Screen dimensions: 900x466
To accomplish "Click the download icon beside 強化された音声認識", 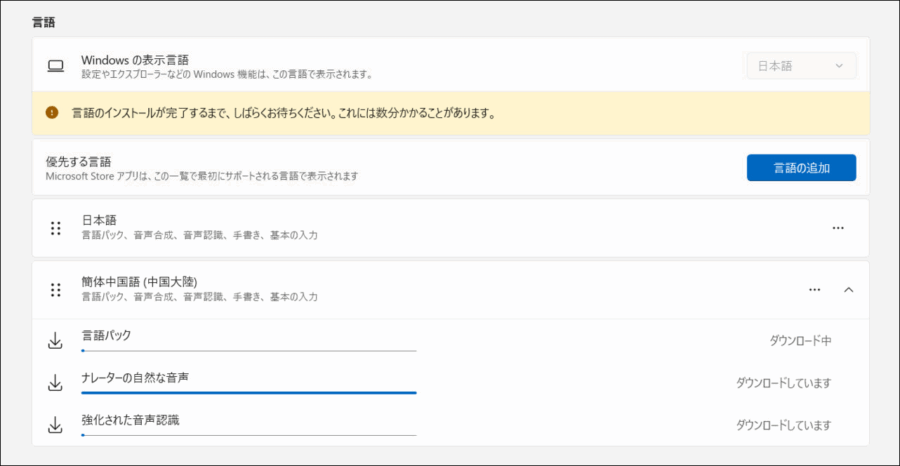I will click(55, 425).
